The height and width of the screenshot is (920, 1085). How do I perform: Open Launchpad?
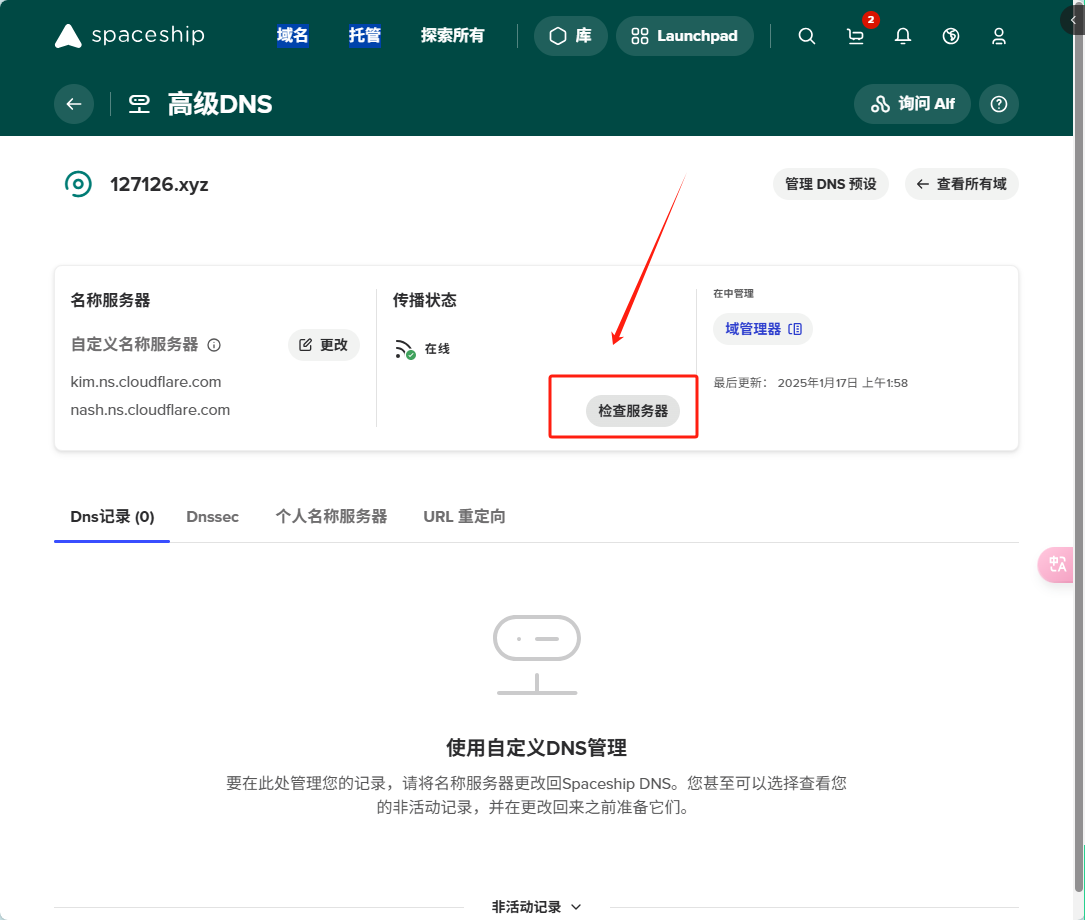[684, 36]
